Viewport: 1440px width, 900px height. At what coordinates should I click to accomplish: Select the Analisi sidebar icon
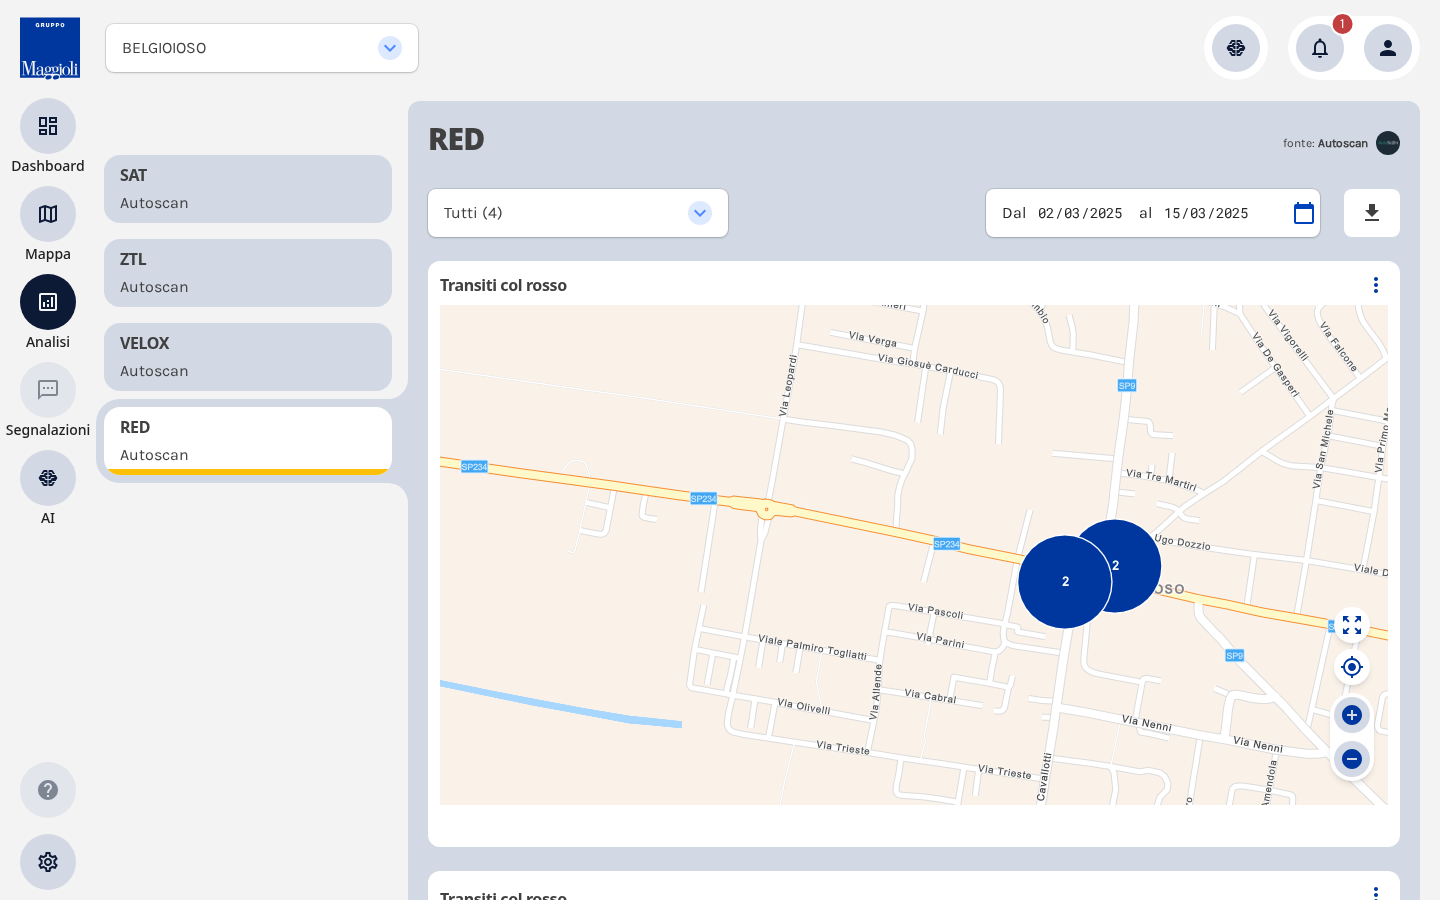[48, 302]
